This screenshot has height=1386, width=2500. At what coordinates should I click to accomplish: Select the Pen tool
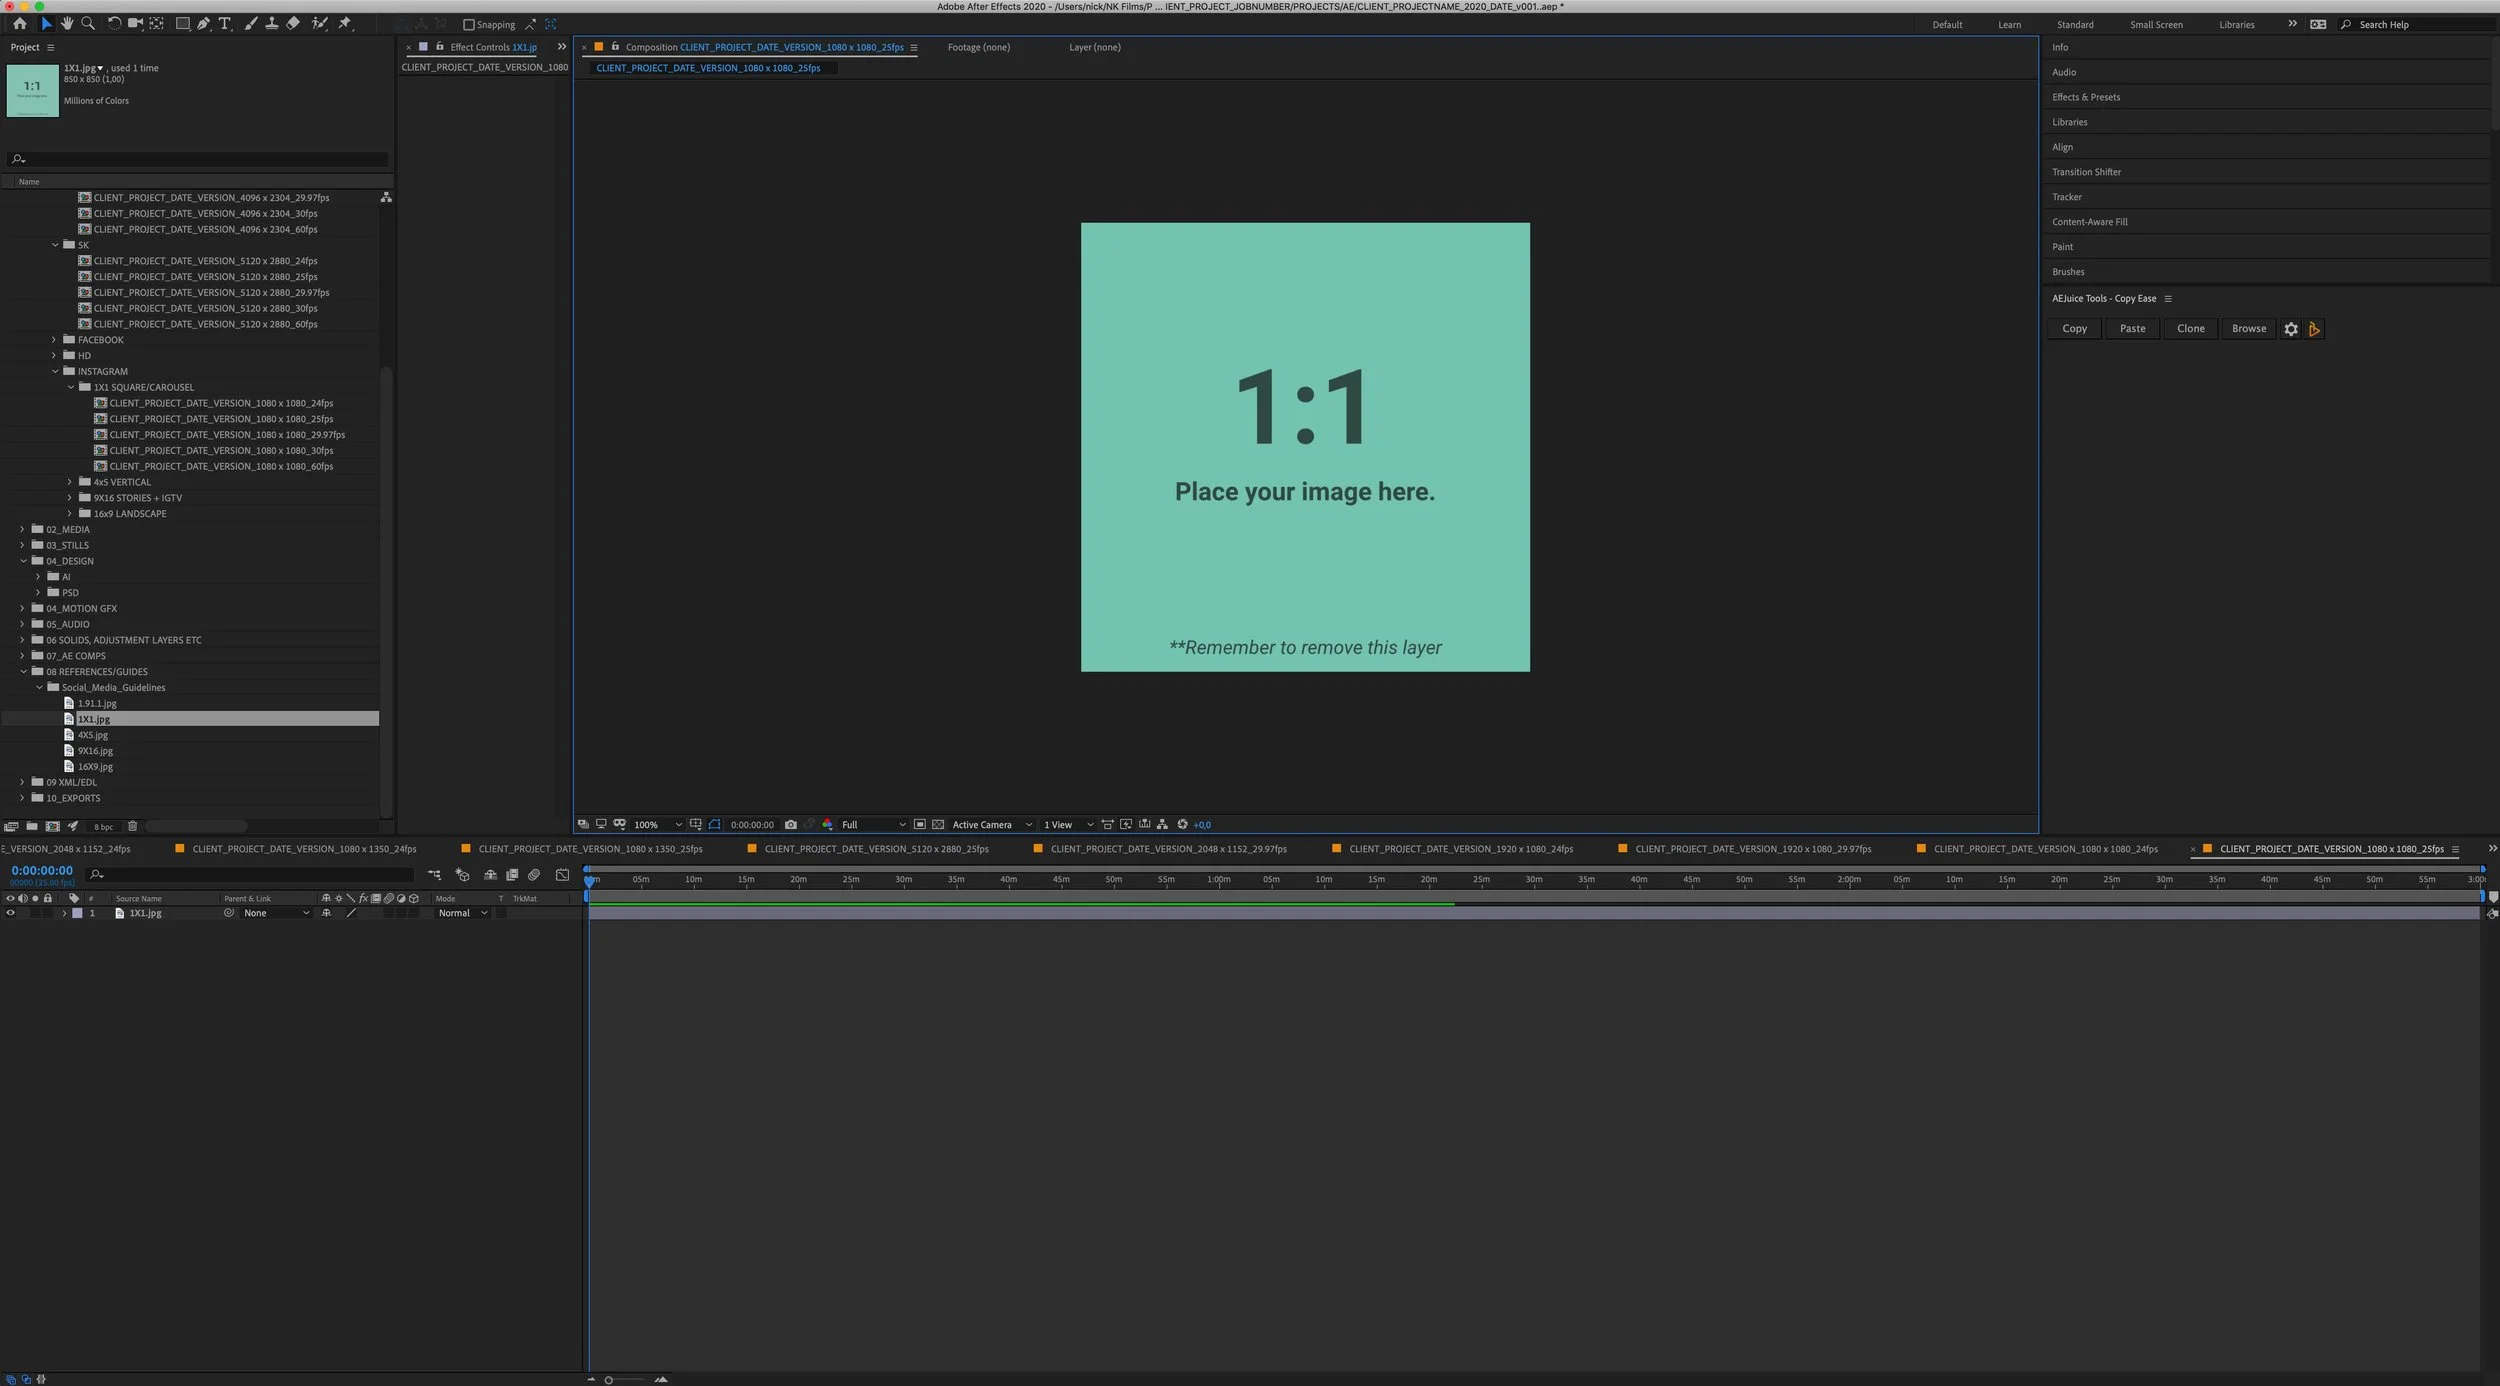[x=203, y=23]
